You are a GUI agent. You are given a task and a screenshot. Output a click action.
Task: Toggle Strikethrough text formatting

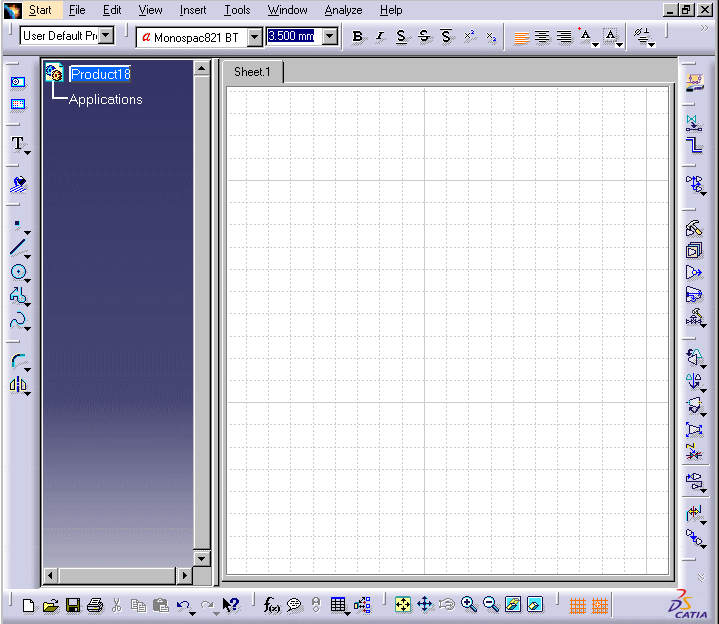click(x=423, y=37)
